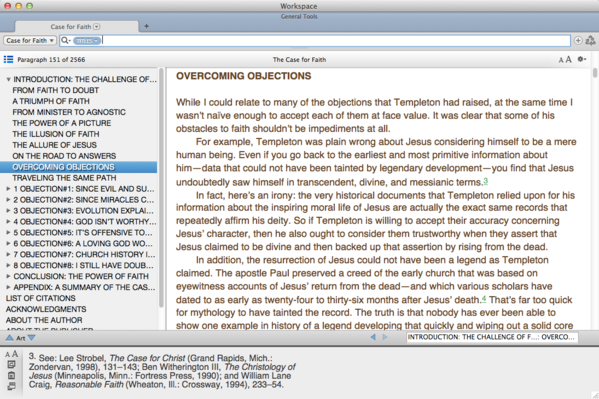Expand 8 OBJECTION#8: I STILL HAVE DOUB
599x399 pixels.
click(8, 265)
